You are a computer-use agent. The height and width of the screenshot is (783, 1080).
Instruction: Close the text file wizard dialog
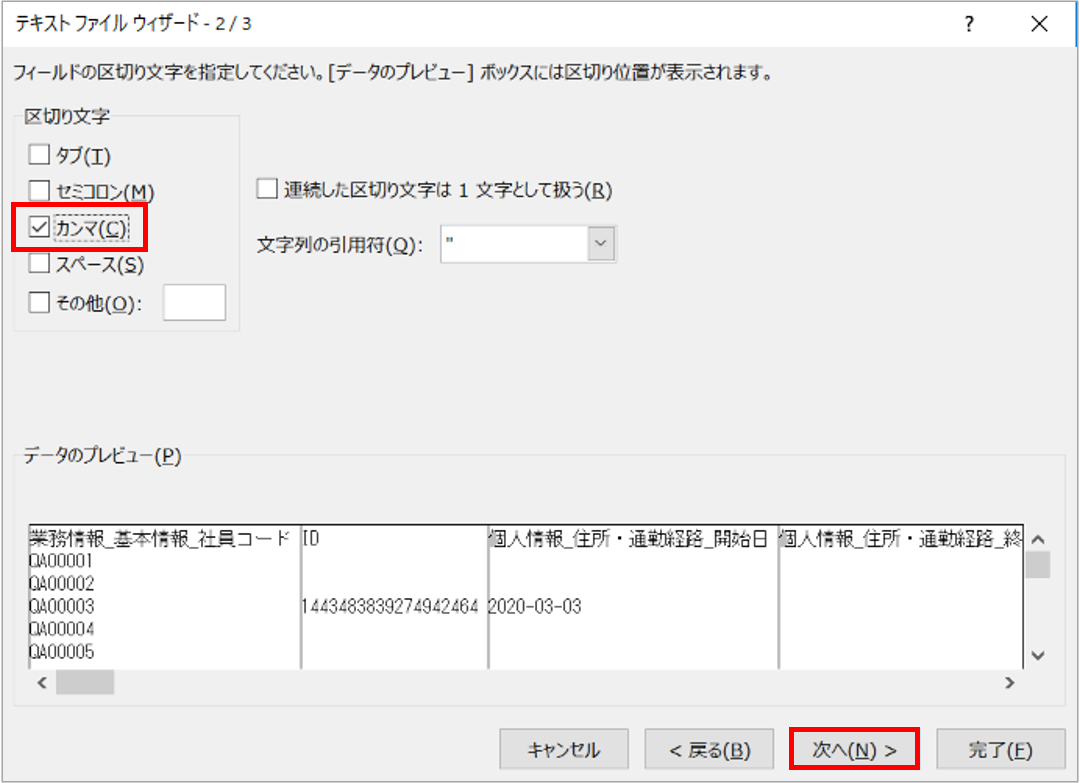(1039, 24)
